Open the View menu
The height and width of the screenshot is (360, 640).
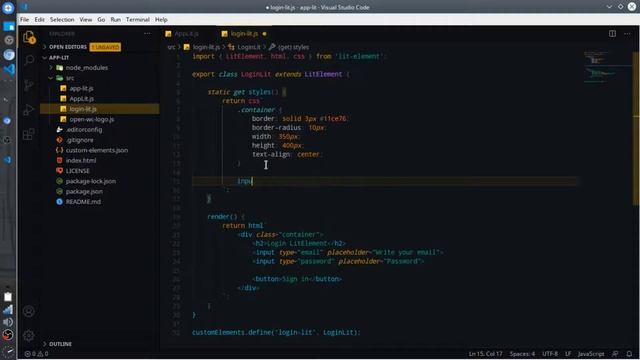(x=86, y=20)
